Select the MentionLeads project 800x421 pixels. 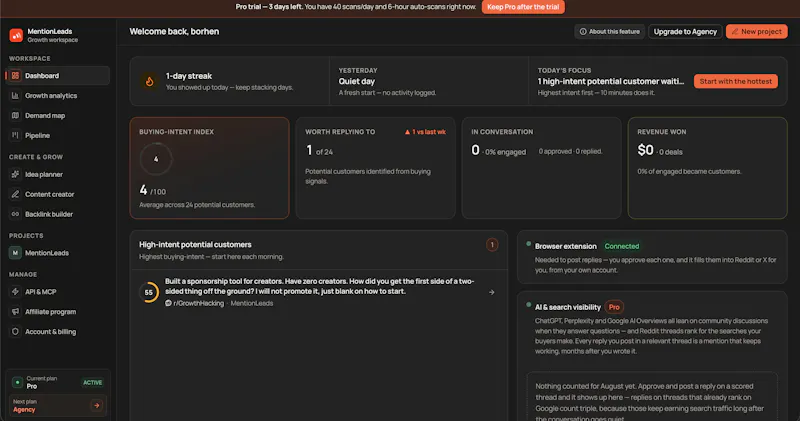coord(58,253)
